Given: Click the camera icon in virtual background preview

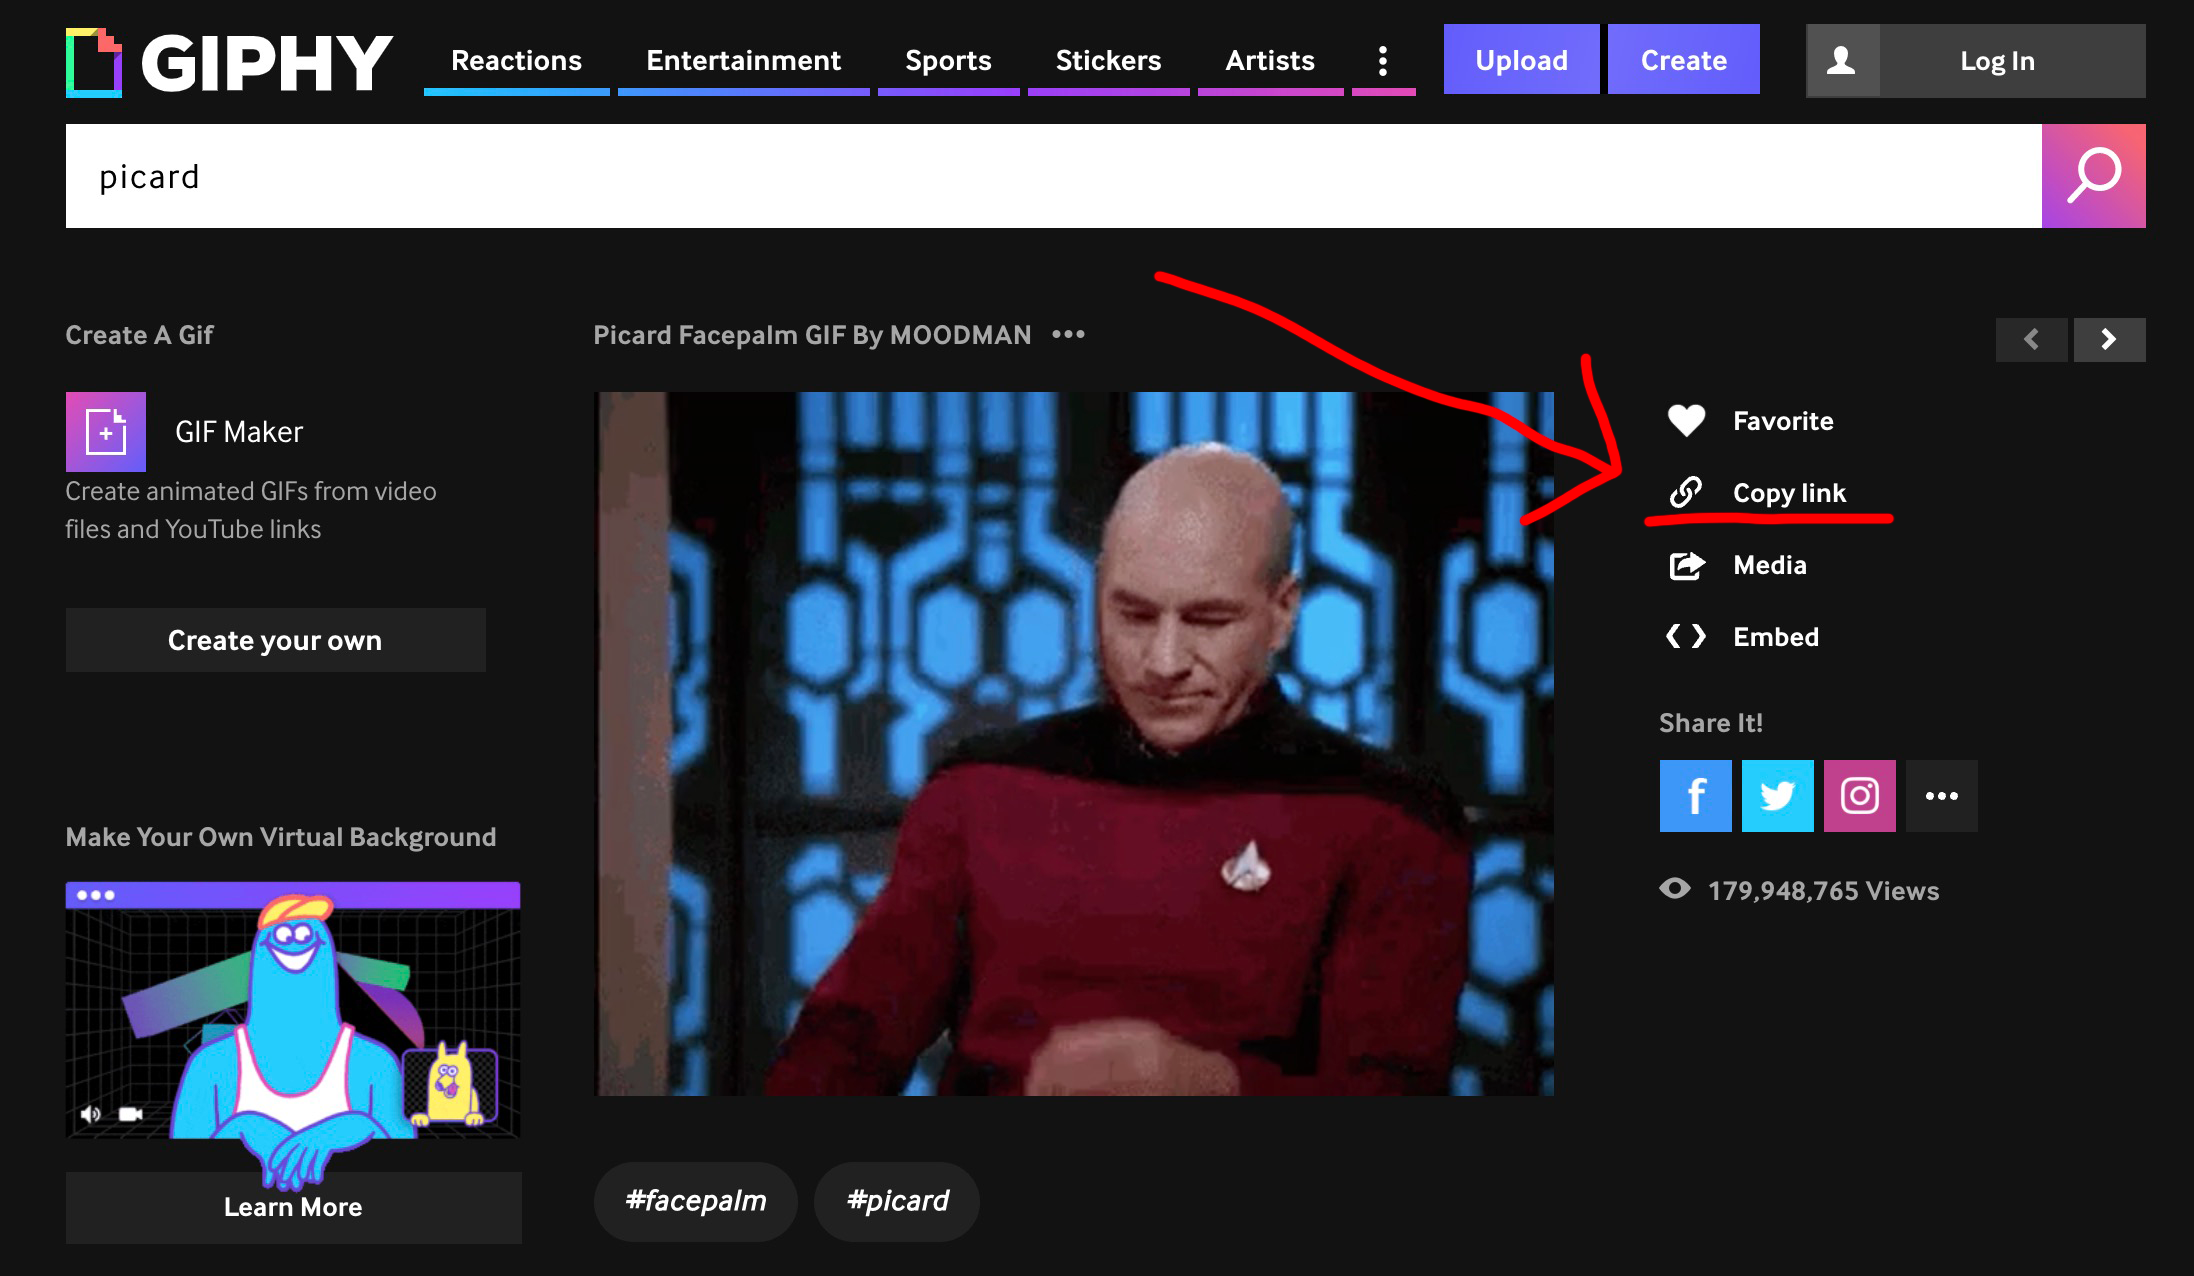Looking at the screenshot, I should 131,1114.
